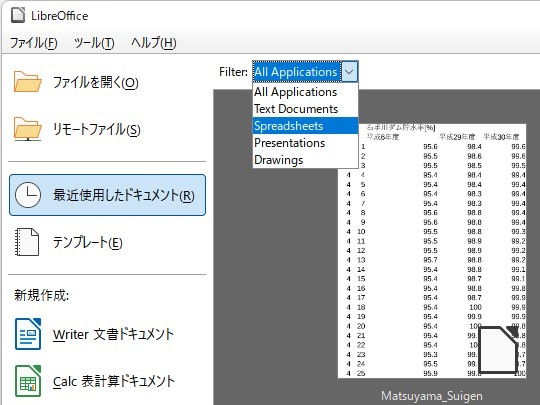540x405 pixels.
Task: Open the ファイル(F) menu
Action: pyautogui.click(x=33, y=43)
